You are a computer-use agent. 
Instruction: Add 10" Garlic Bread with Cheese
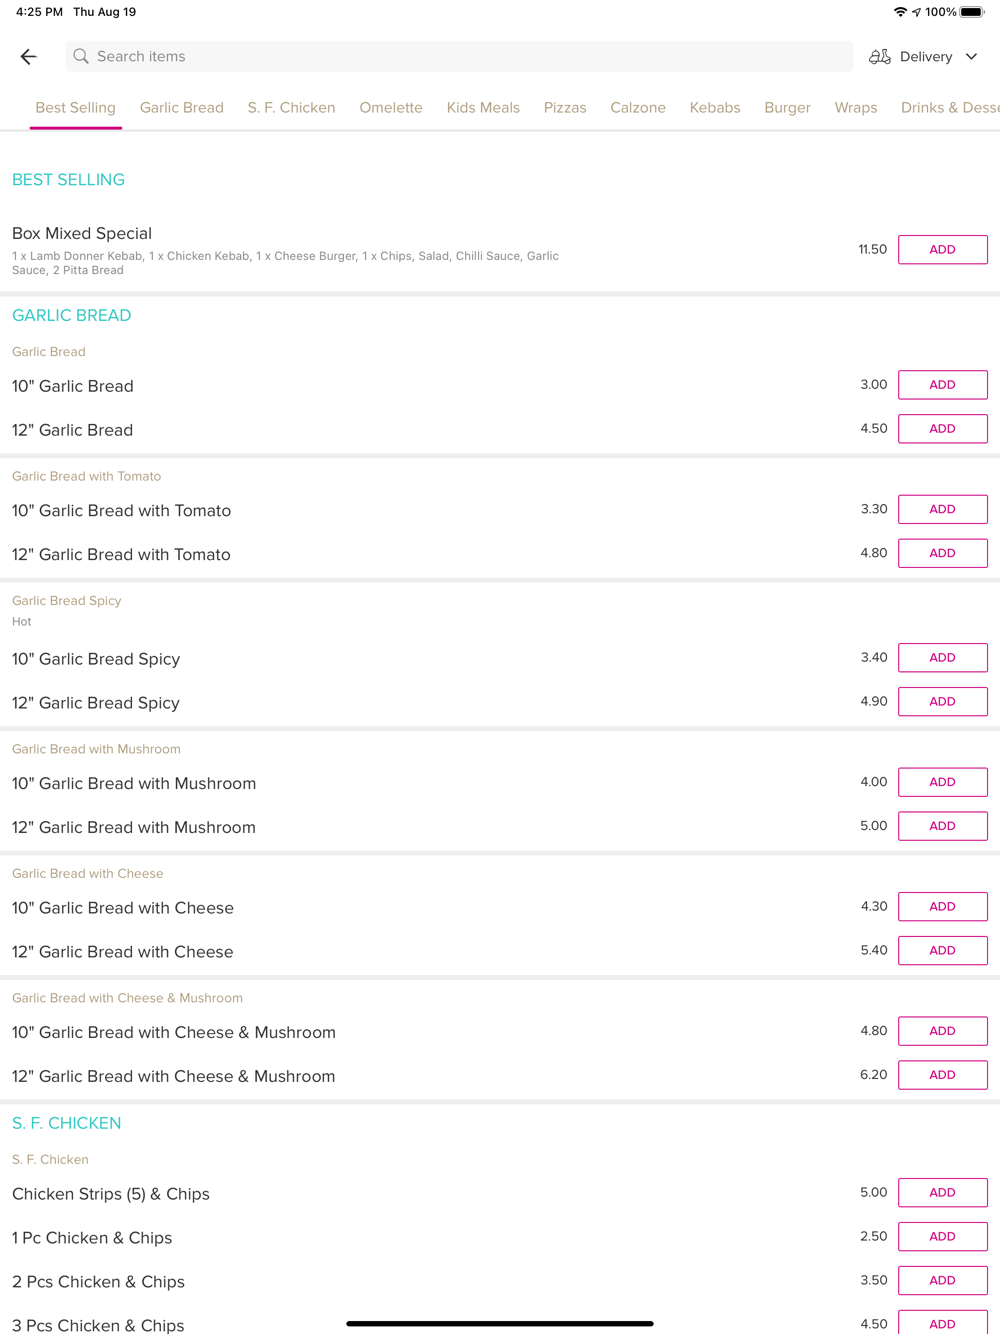pos(942,907)
